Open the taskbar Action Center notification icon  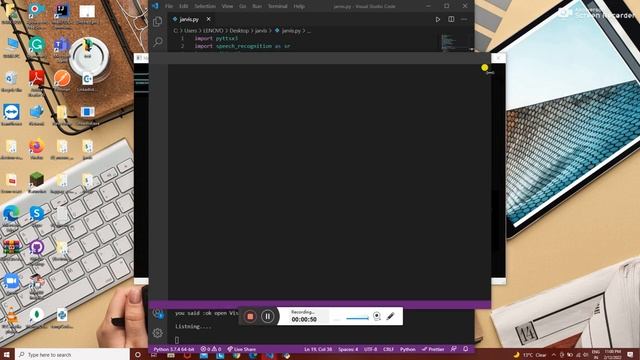point(631,354)
